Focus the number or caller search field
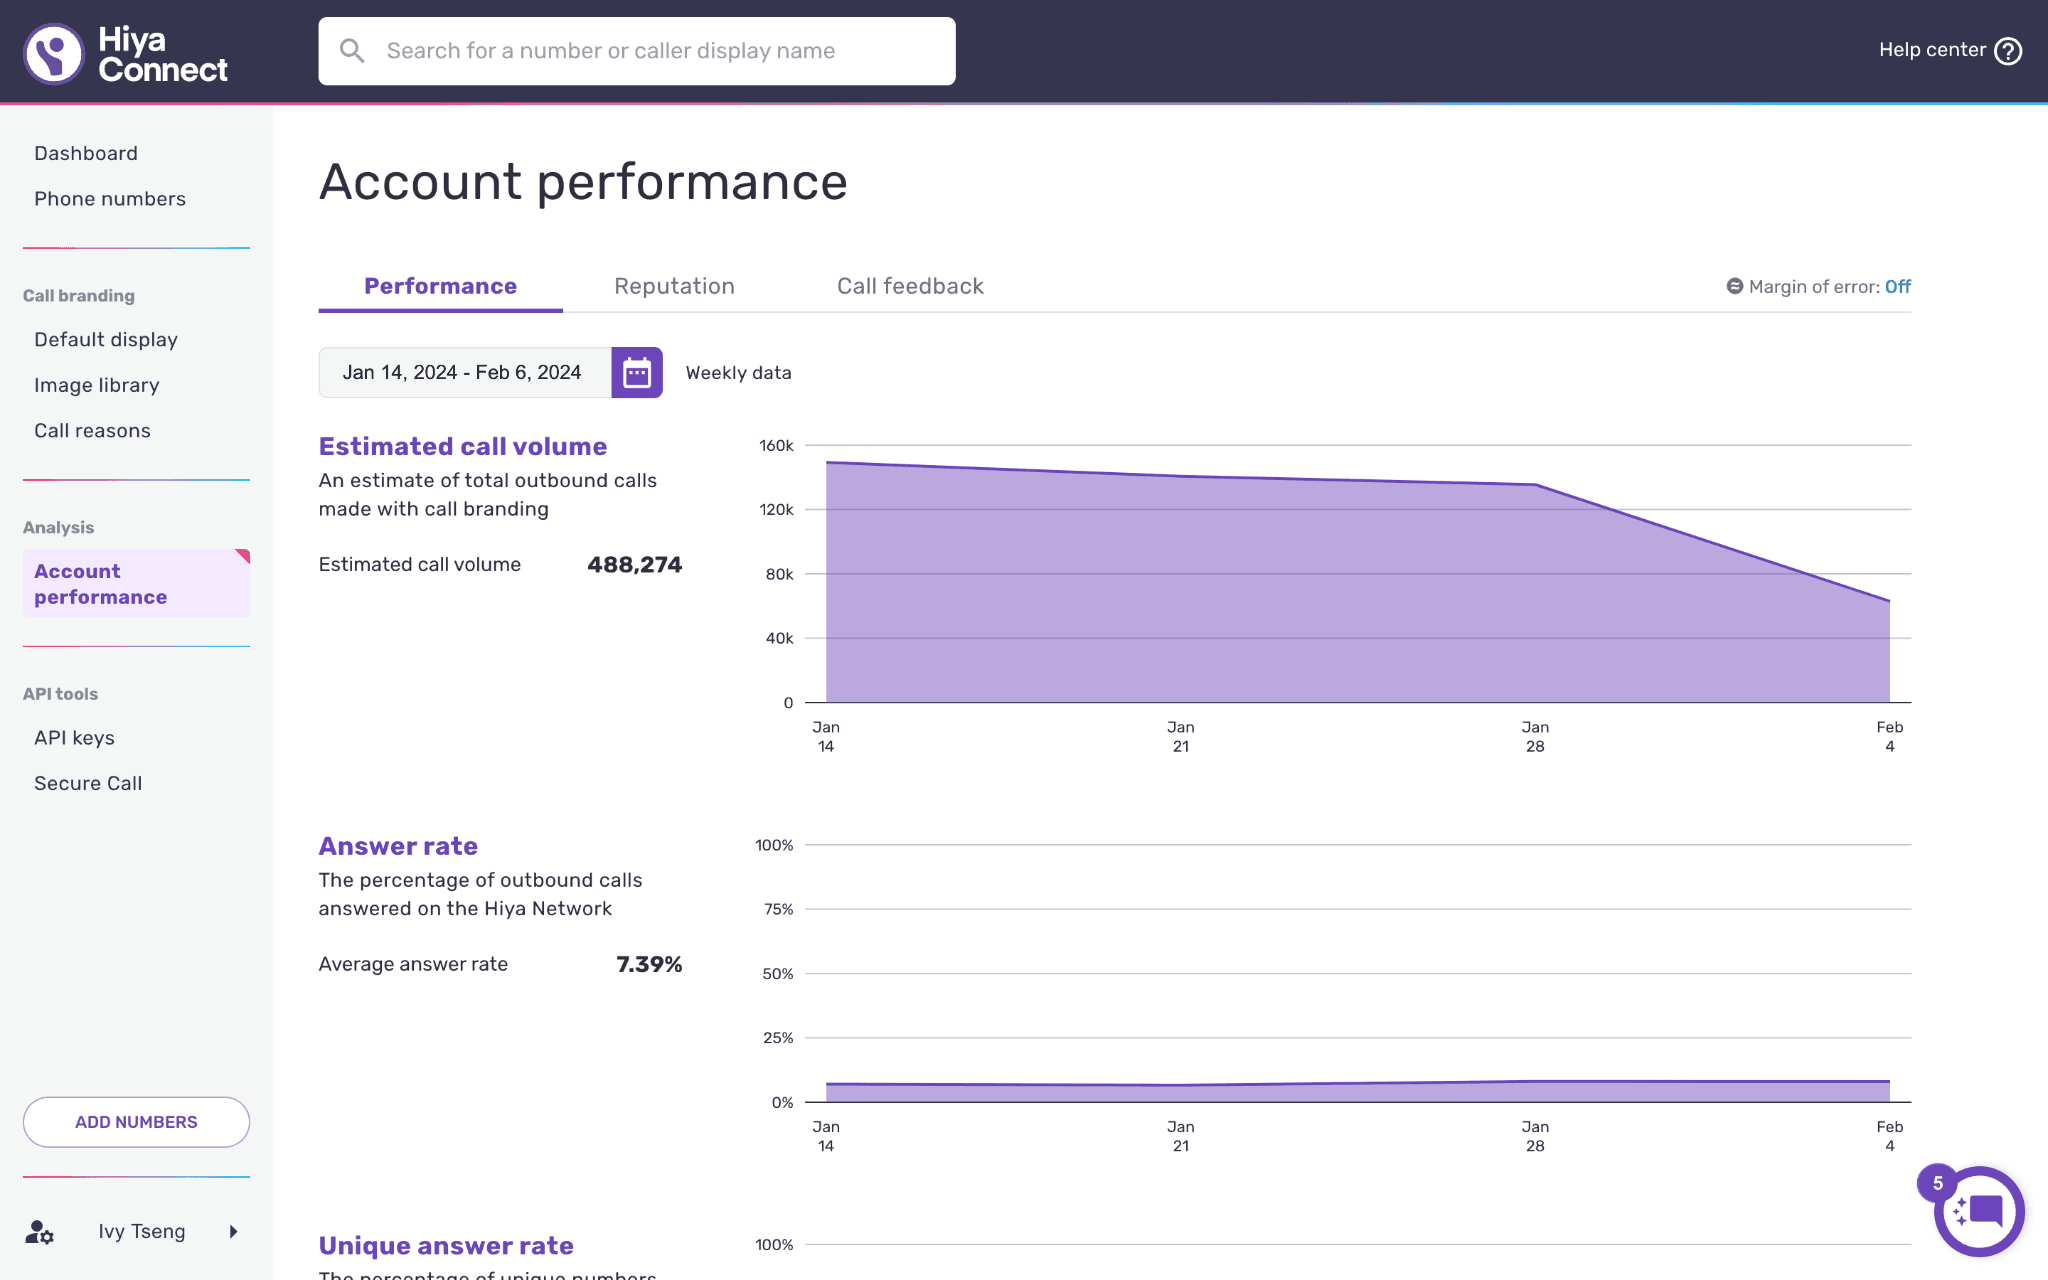Screen dimensions: 2048x1280 [637, 51]
